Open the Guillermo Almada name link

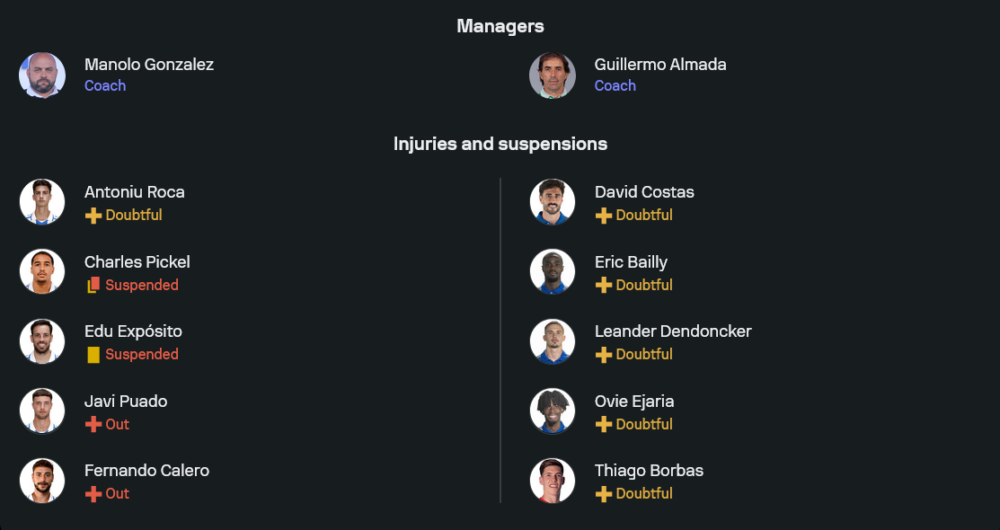coord(660,64)
